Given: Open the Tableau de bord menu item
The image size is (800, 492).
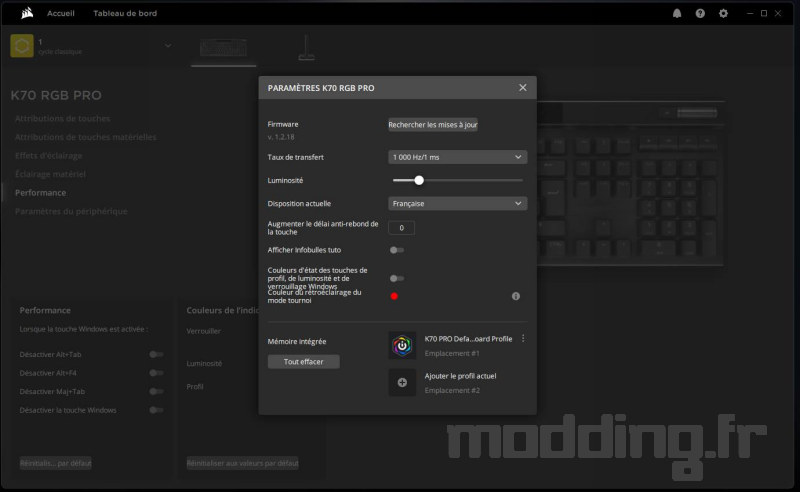Looking at the screenshot, I should 125,13.
